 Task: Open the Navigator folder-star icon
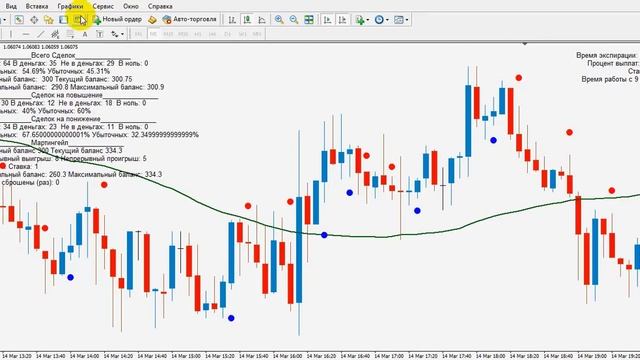(49, 20)
